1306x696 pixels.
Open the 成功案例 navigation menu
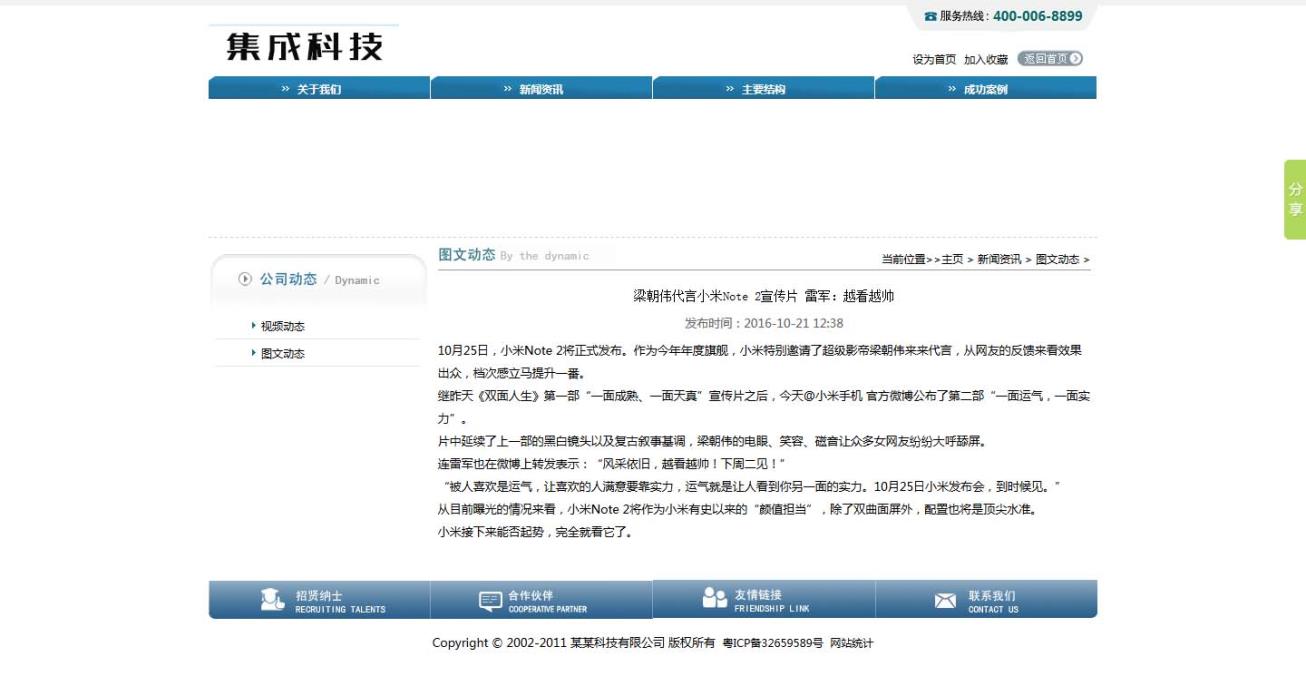tap(986, 89)
